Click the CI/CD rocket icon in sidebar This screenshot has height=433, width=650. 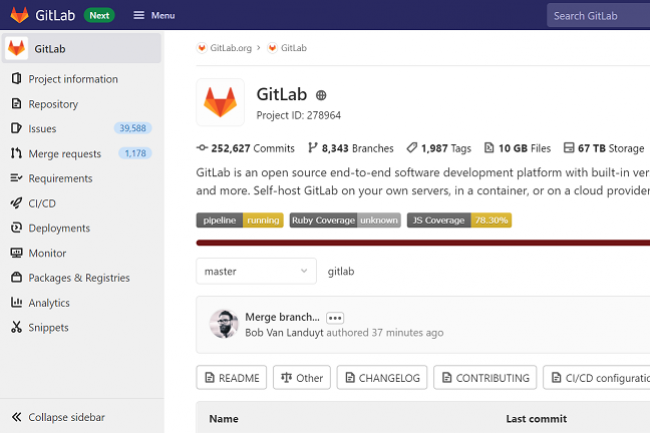tap(16, 203)
